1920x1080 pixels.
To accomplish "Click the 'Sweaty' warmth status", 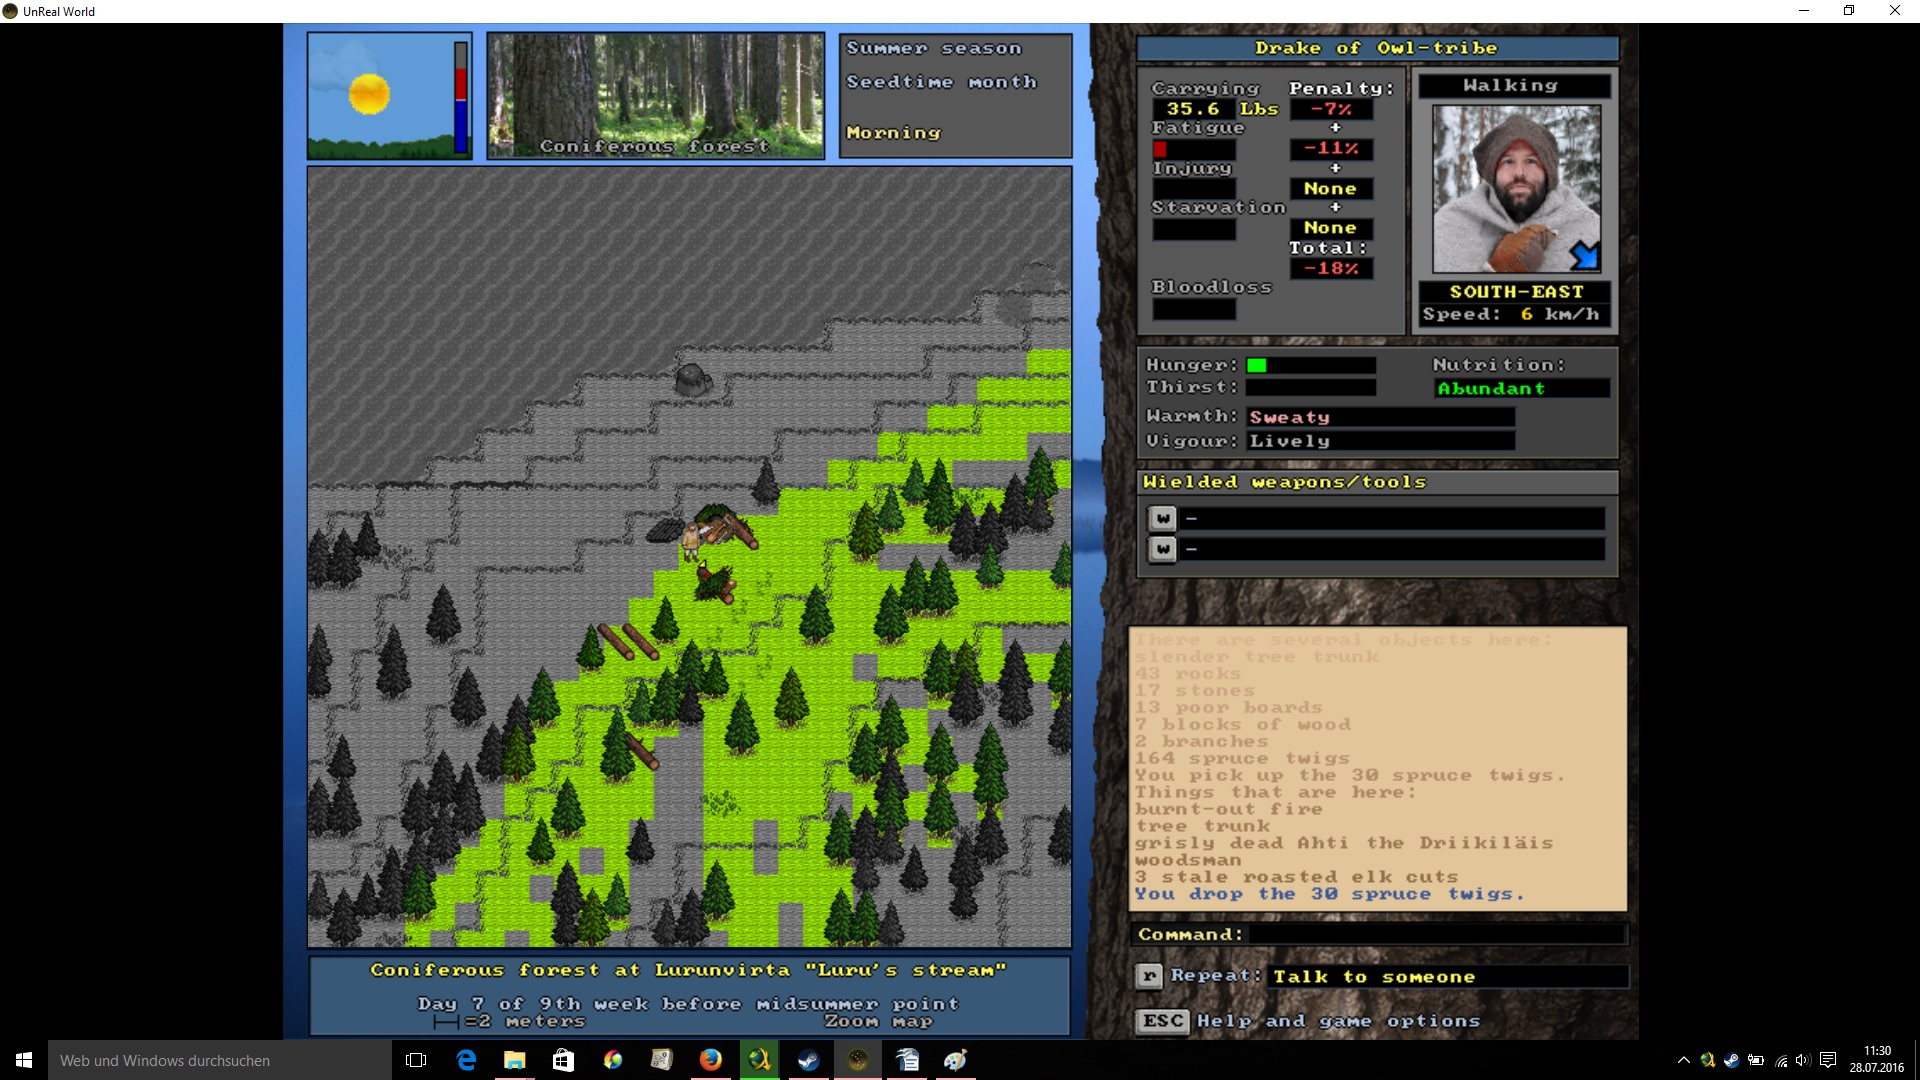I will coord(1380,417).
